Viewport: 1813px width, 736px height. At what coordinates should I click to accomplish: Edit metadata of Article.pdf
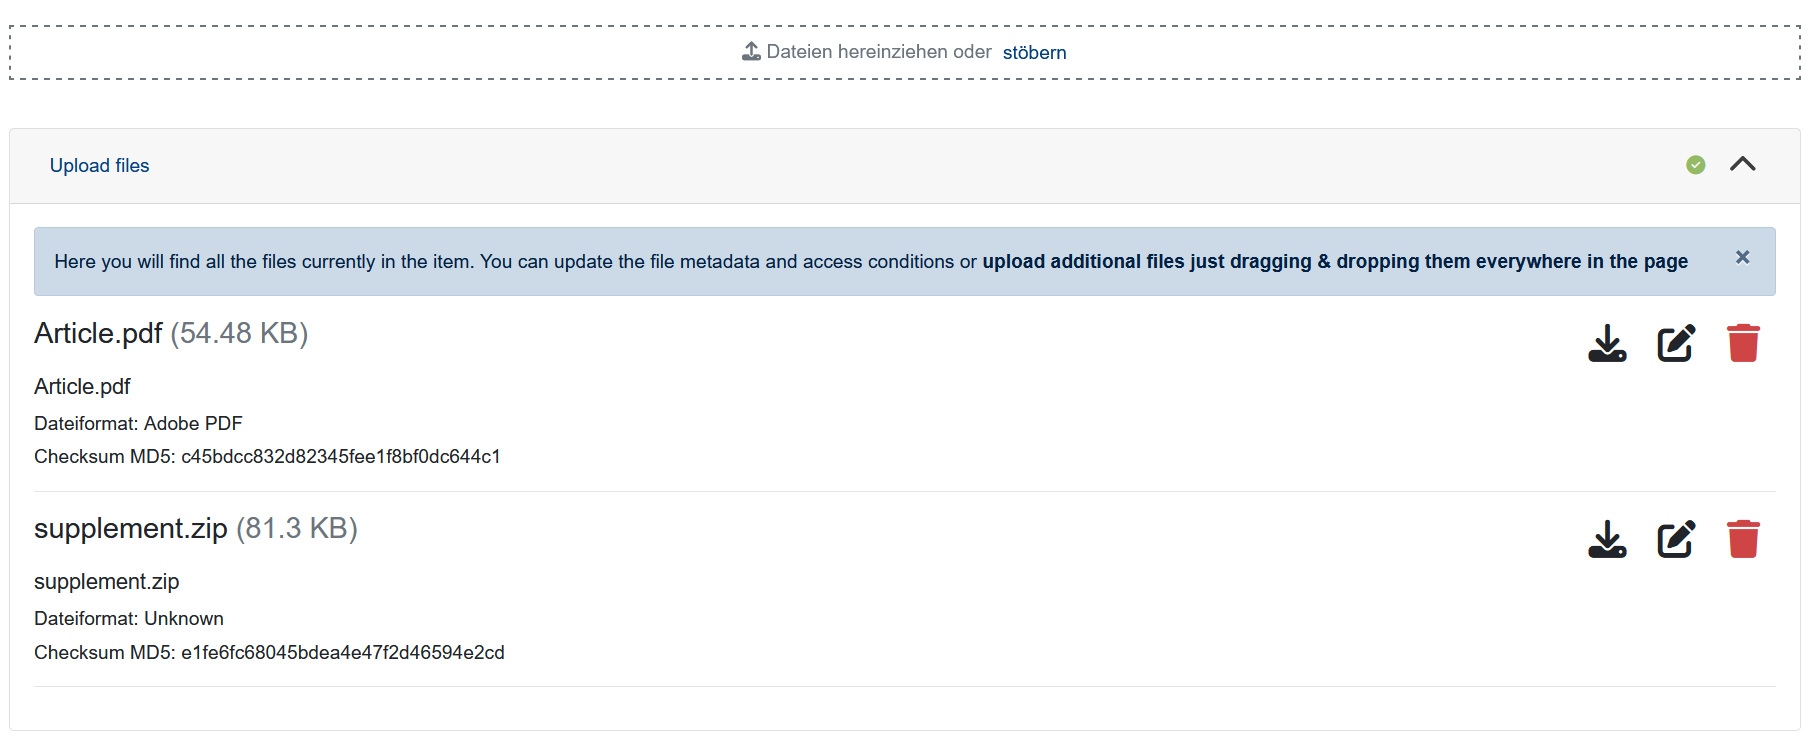[1675, 343]
